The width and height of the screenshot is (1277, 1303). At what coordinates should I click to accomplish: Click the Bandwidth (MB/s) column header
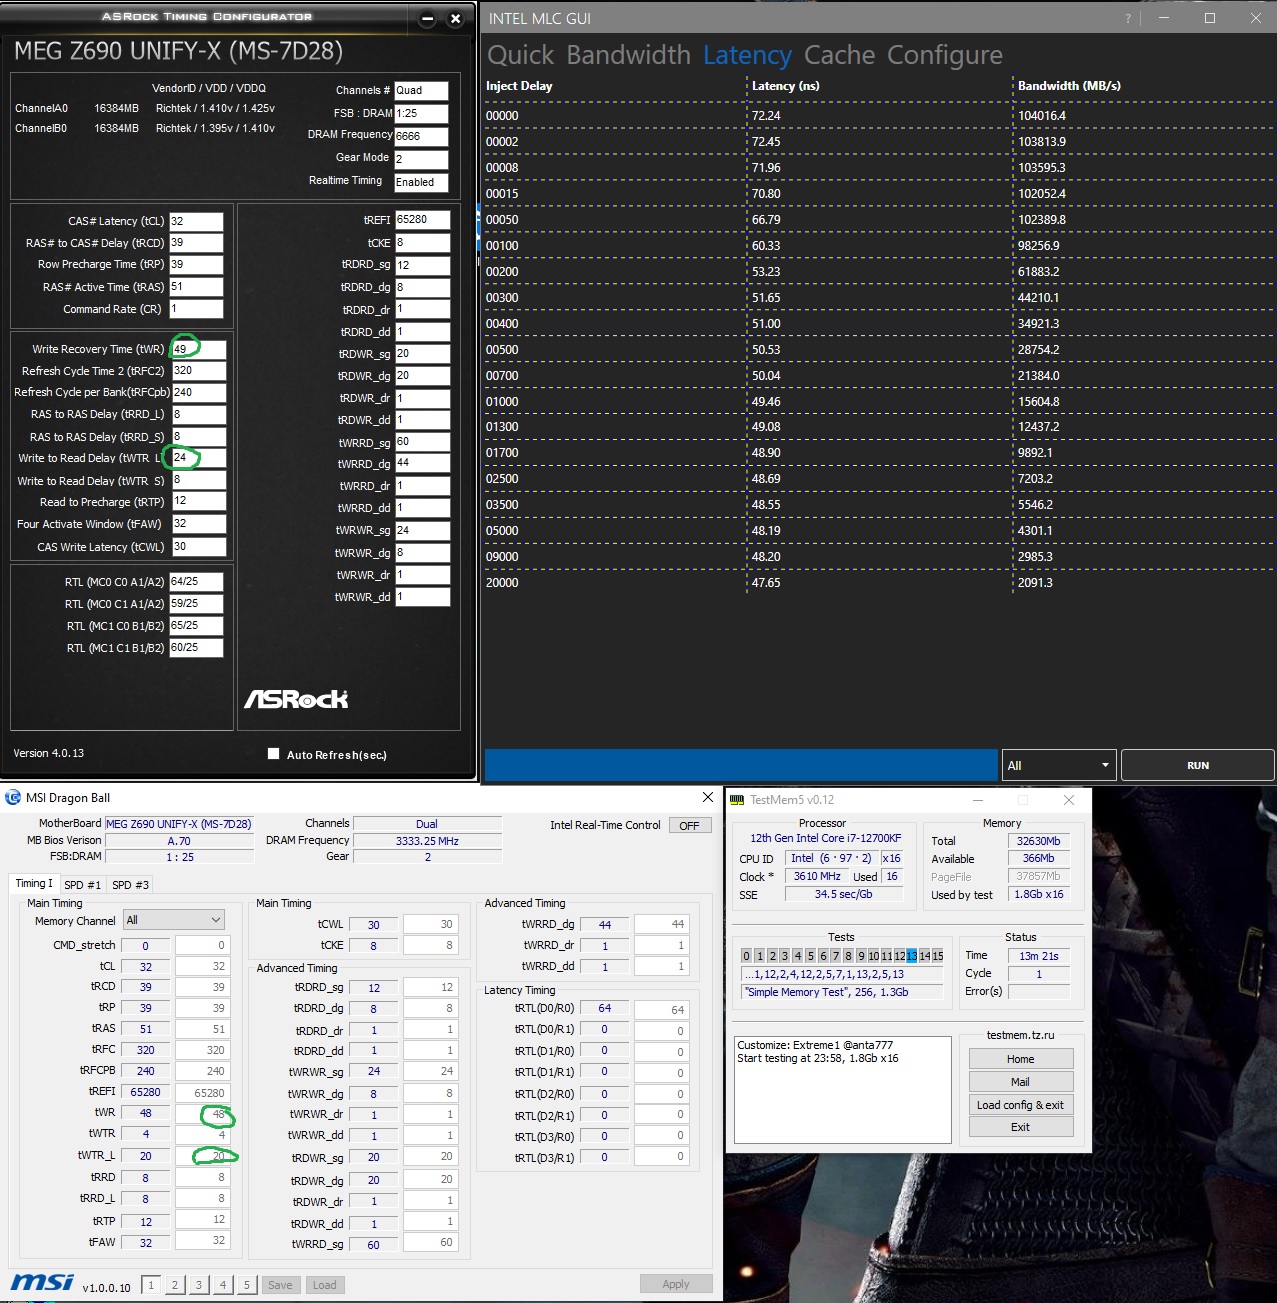coord(1069,86)
